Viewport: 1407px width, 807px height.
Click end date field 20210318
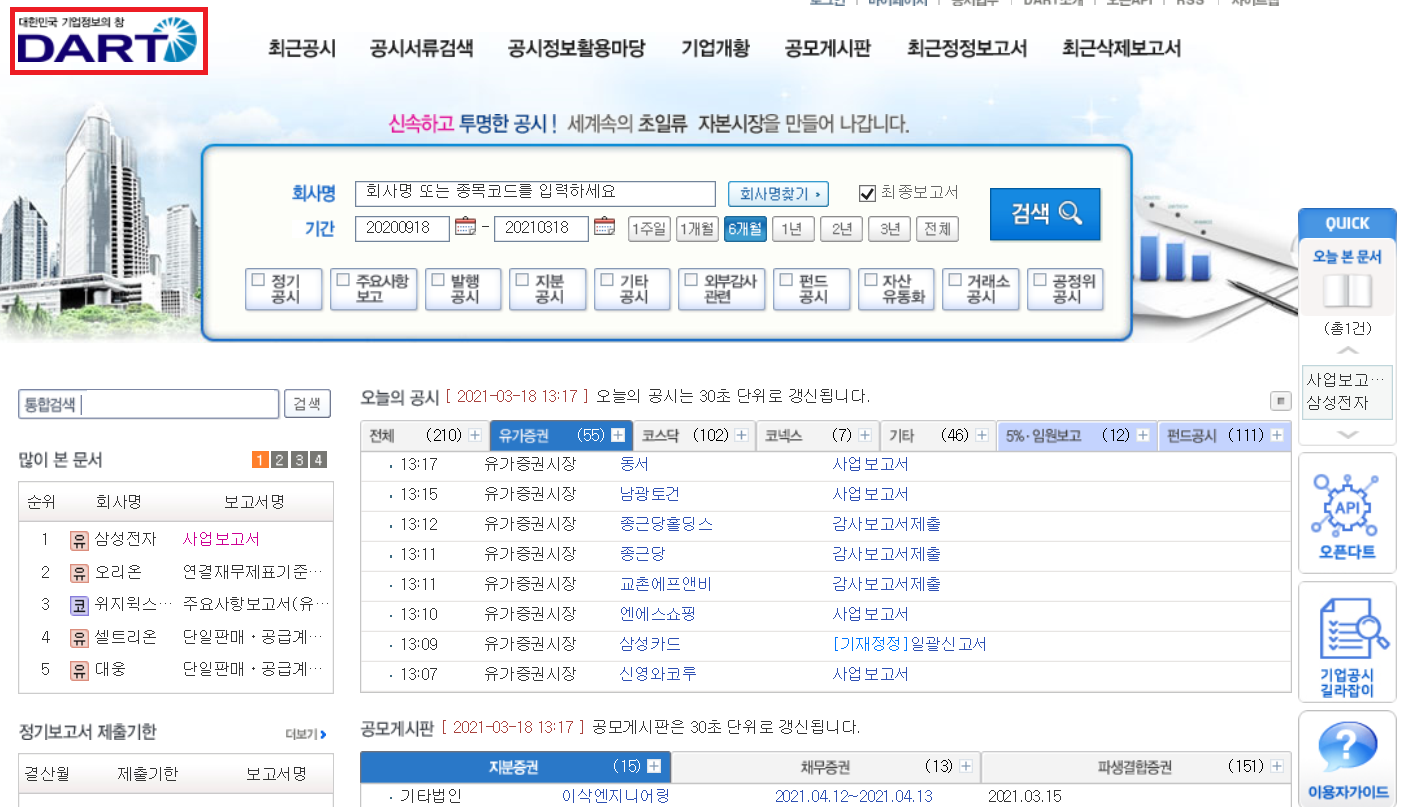541,228
